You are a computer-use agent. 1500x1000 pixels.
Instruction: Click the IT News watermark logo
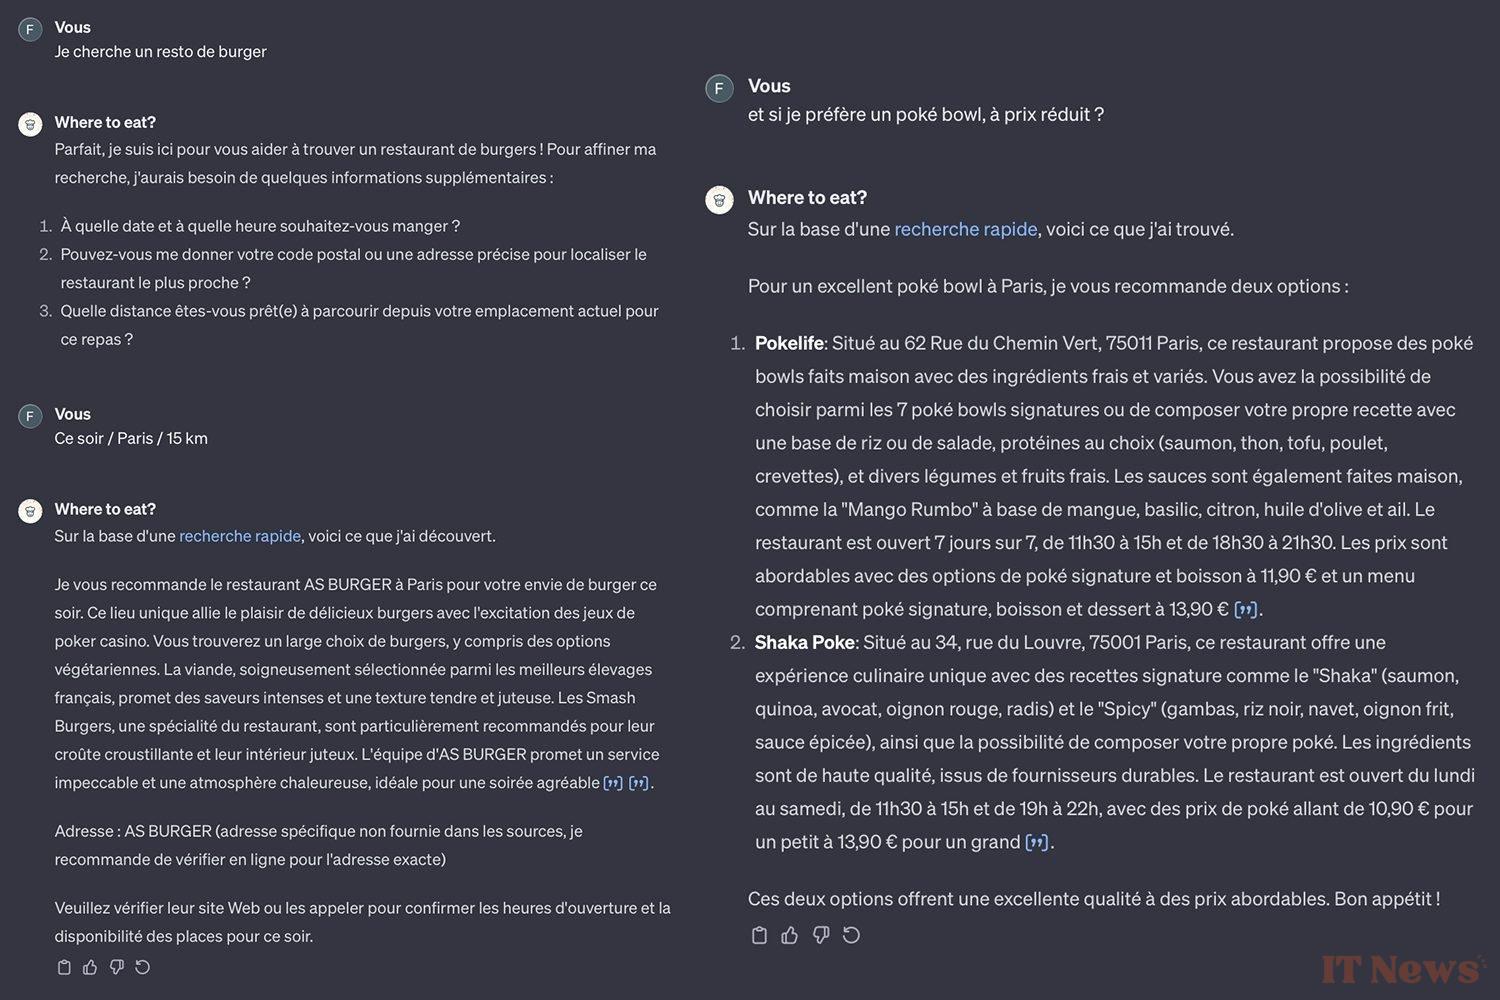[1402, 968]
